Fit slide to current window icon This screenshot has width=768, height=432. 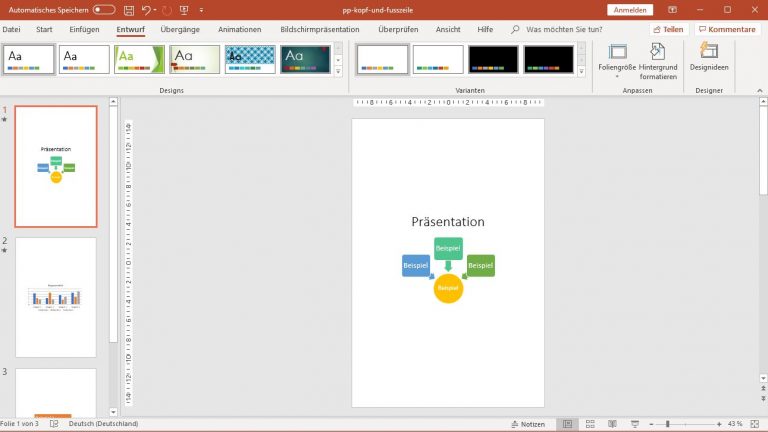click(x=755, y=424)
